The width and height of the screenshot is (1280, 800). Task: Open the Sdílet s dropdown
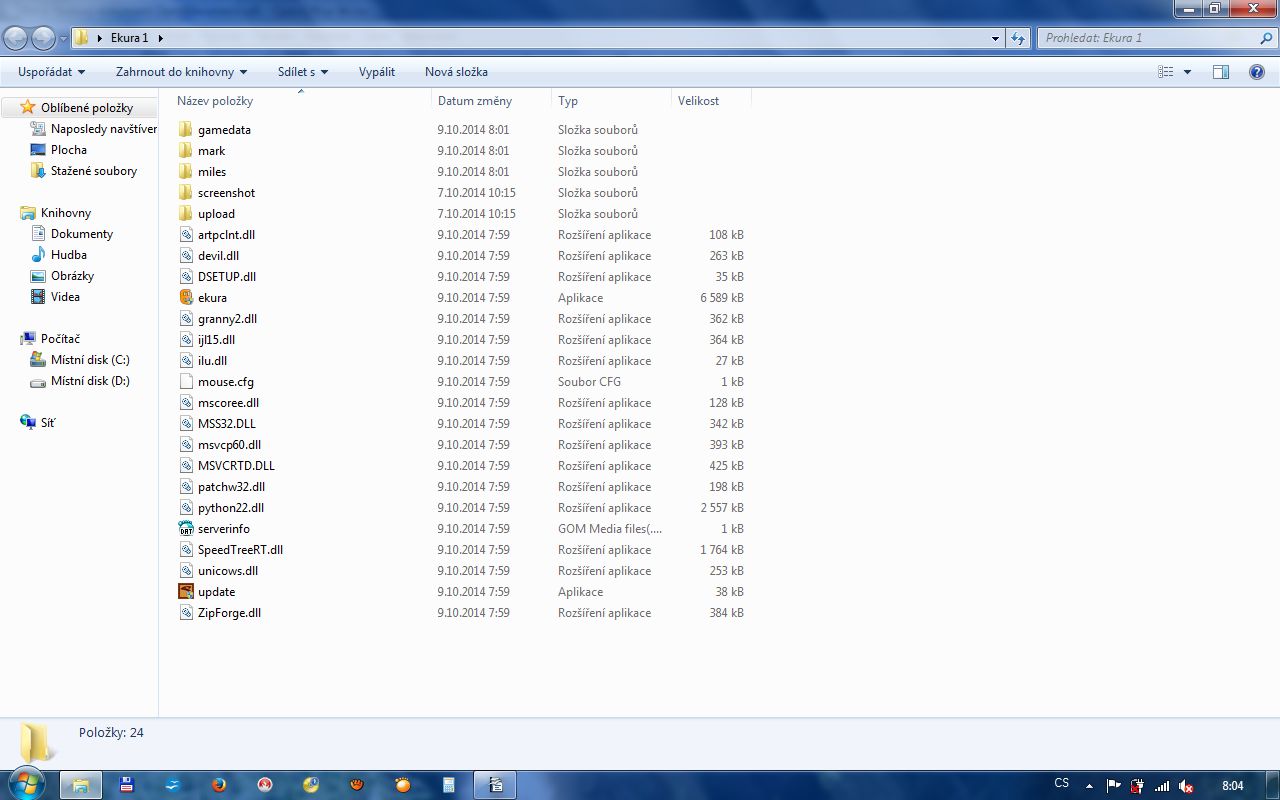[303, 72]
